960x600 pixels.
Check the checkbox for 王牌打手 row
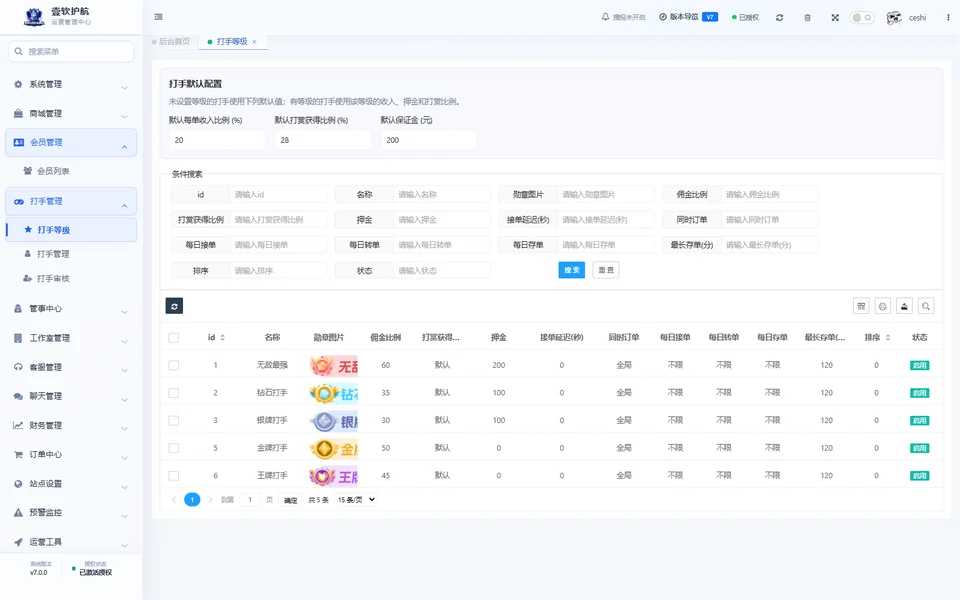tap(174, 476)
